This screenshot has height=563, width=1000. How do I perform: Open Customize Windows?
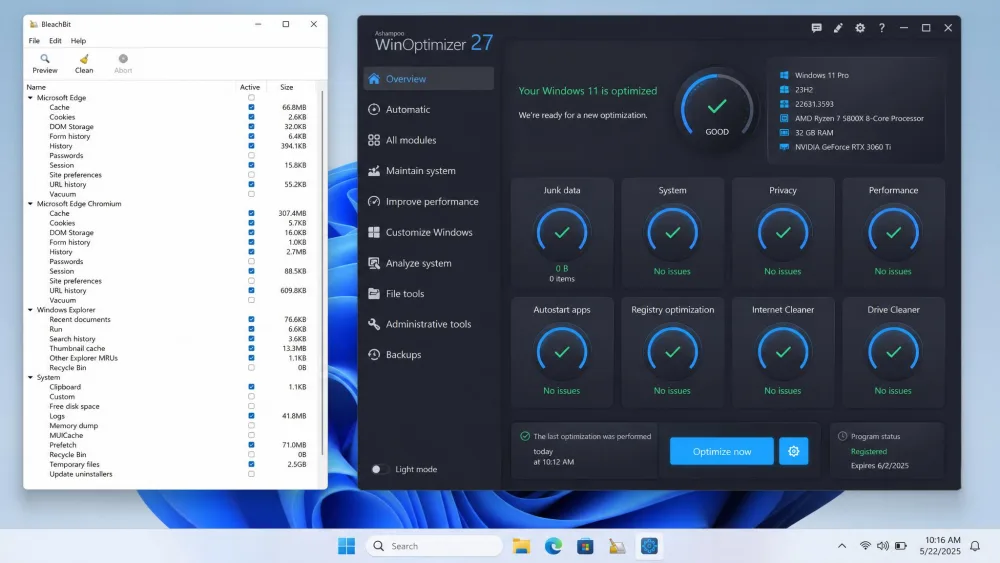(x=429, y=232)
